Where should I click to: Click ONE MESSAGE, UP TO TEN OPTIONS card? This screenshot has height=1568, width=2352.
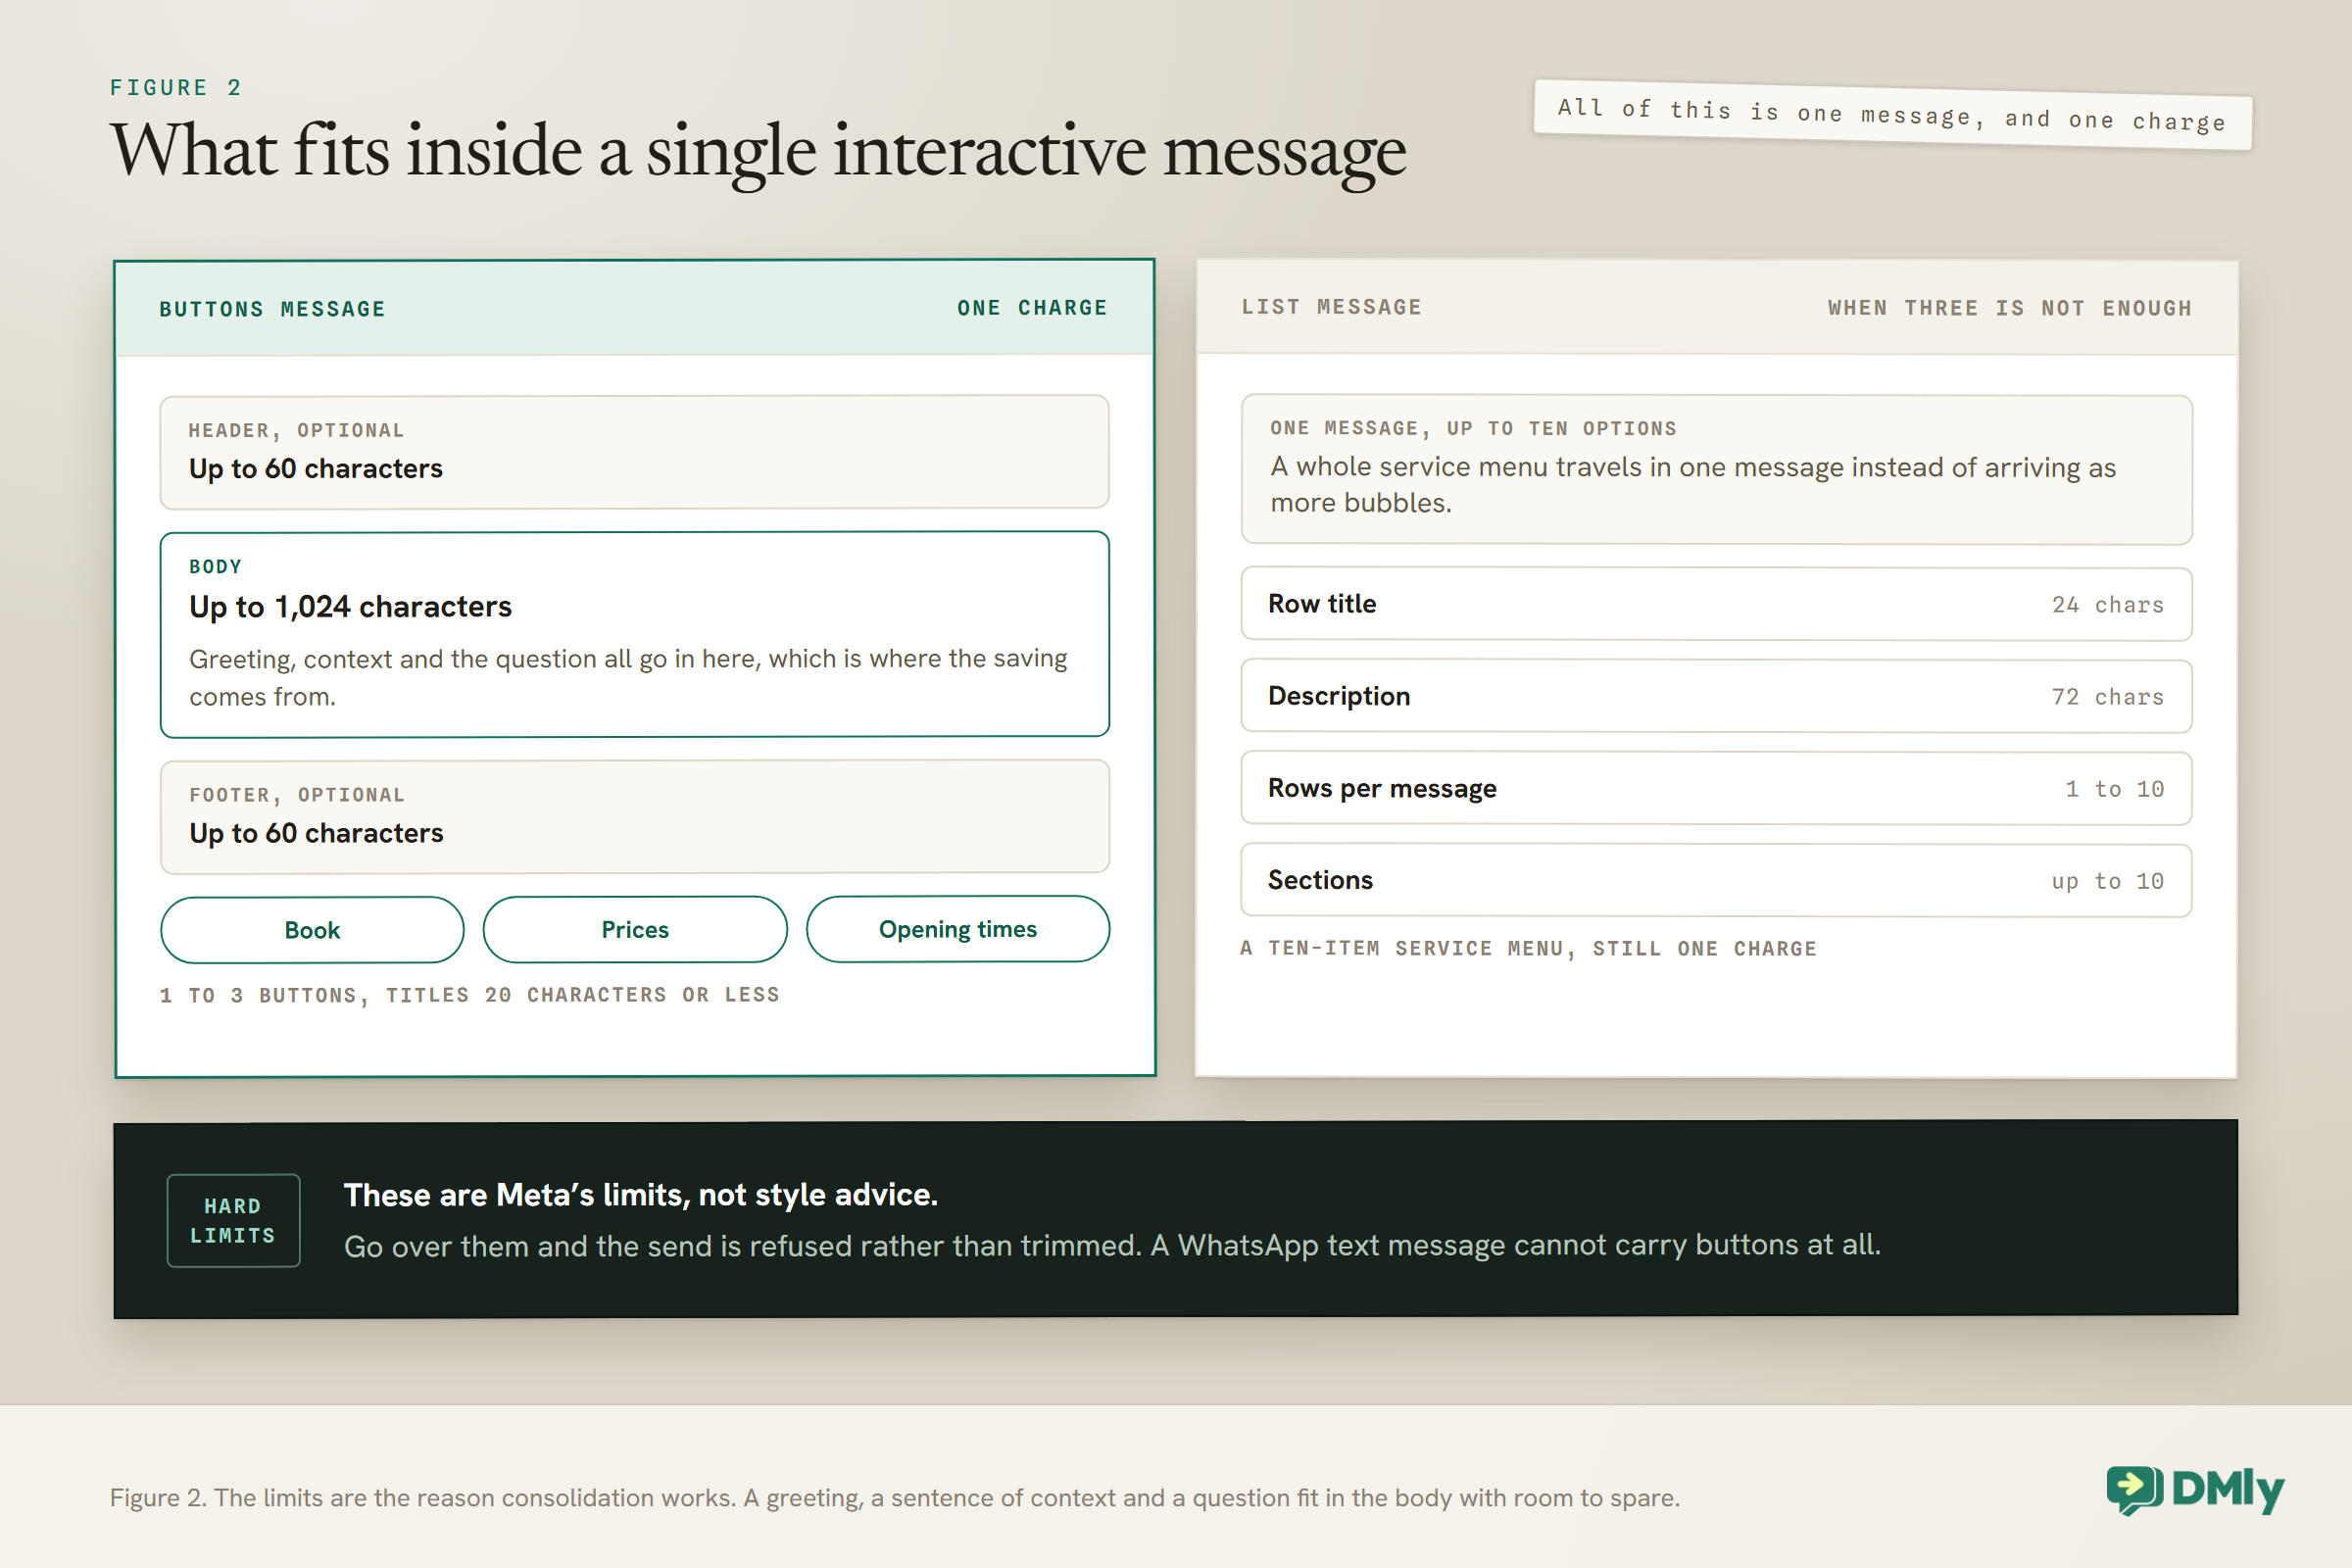(x=1717, y=470)
